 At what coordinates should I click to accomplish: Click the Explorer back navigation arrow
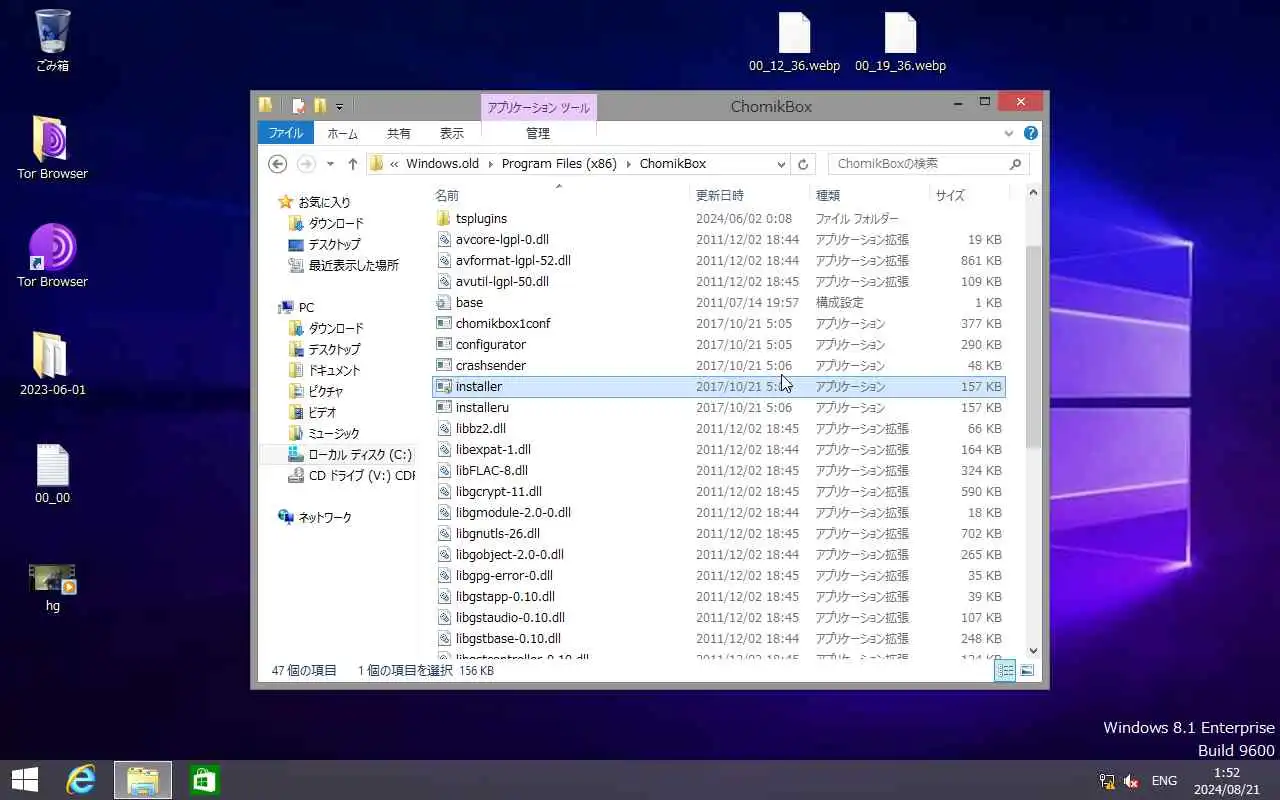click(x=278, y=164)
